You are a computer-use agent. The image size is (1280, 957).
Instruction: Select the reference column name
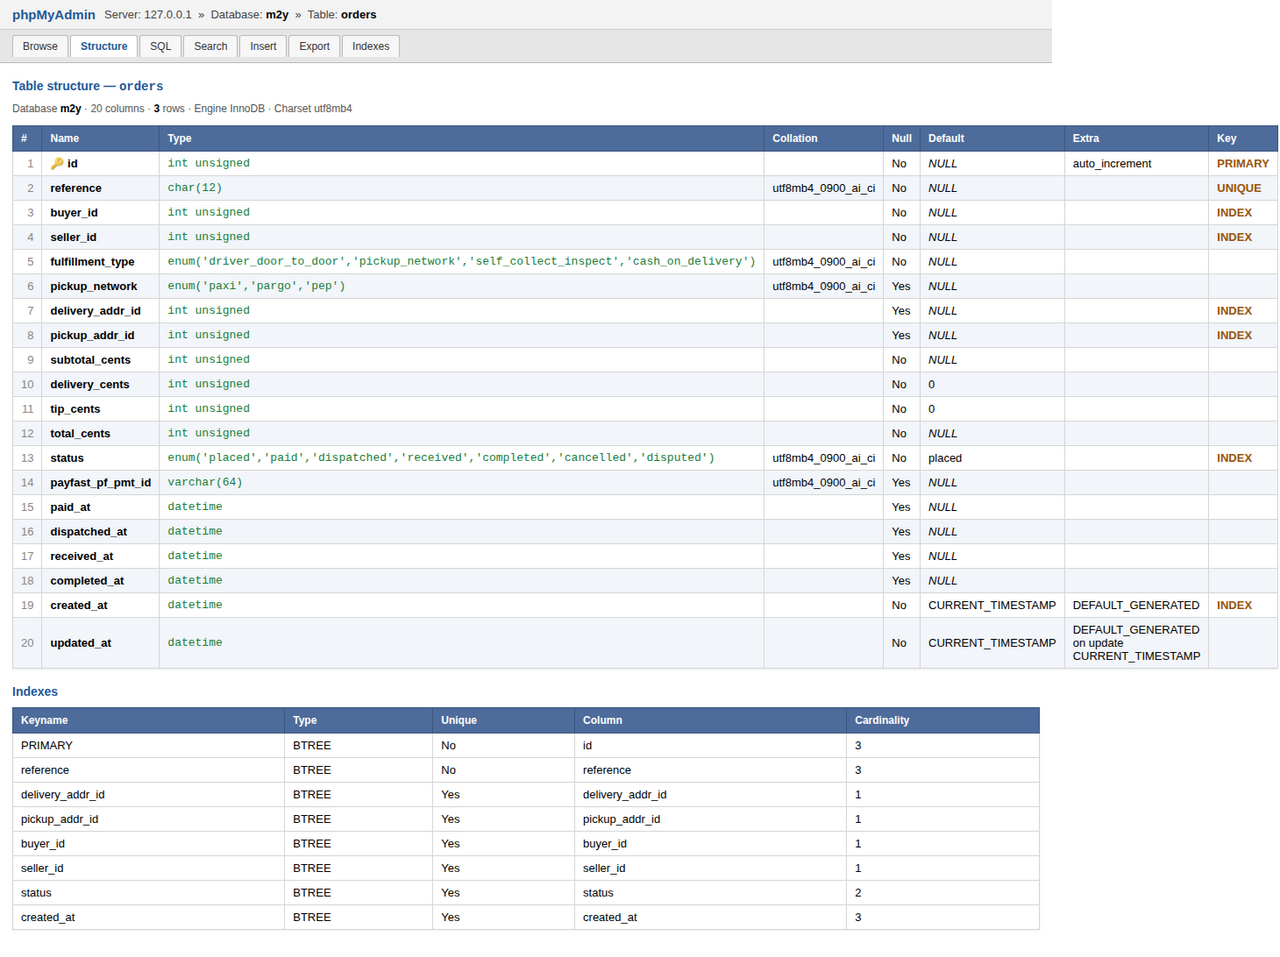[x=76, y=188]
